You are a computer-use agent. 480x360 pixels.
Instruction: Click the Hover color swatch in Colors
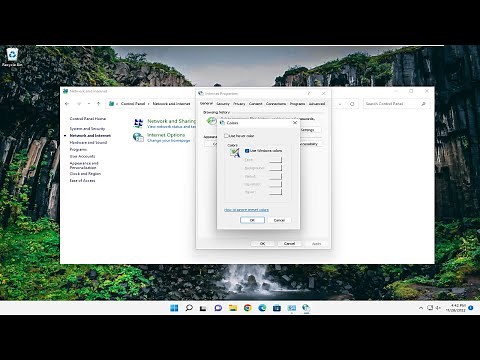[x=275, y=192]
